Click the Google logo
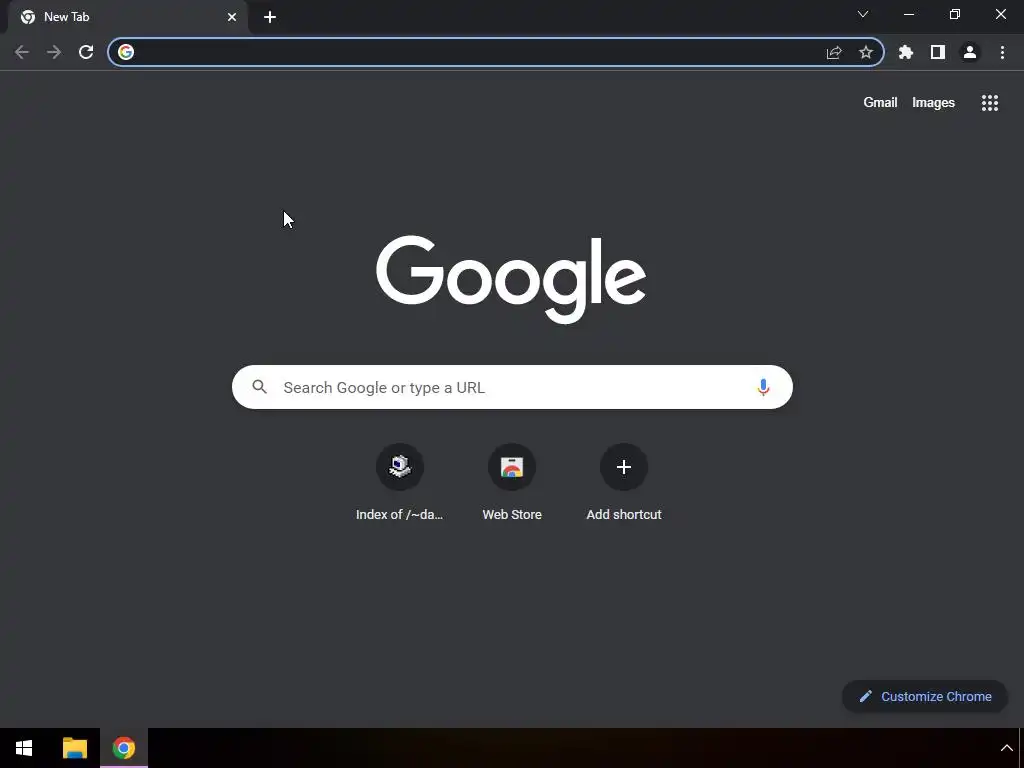This screenshot has width=1024, height=768. pyautogui.click(x=511, y=280)
